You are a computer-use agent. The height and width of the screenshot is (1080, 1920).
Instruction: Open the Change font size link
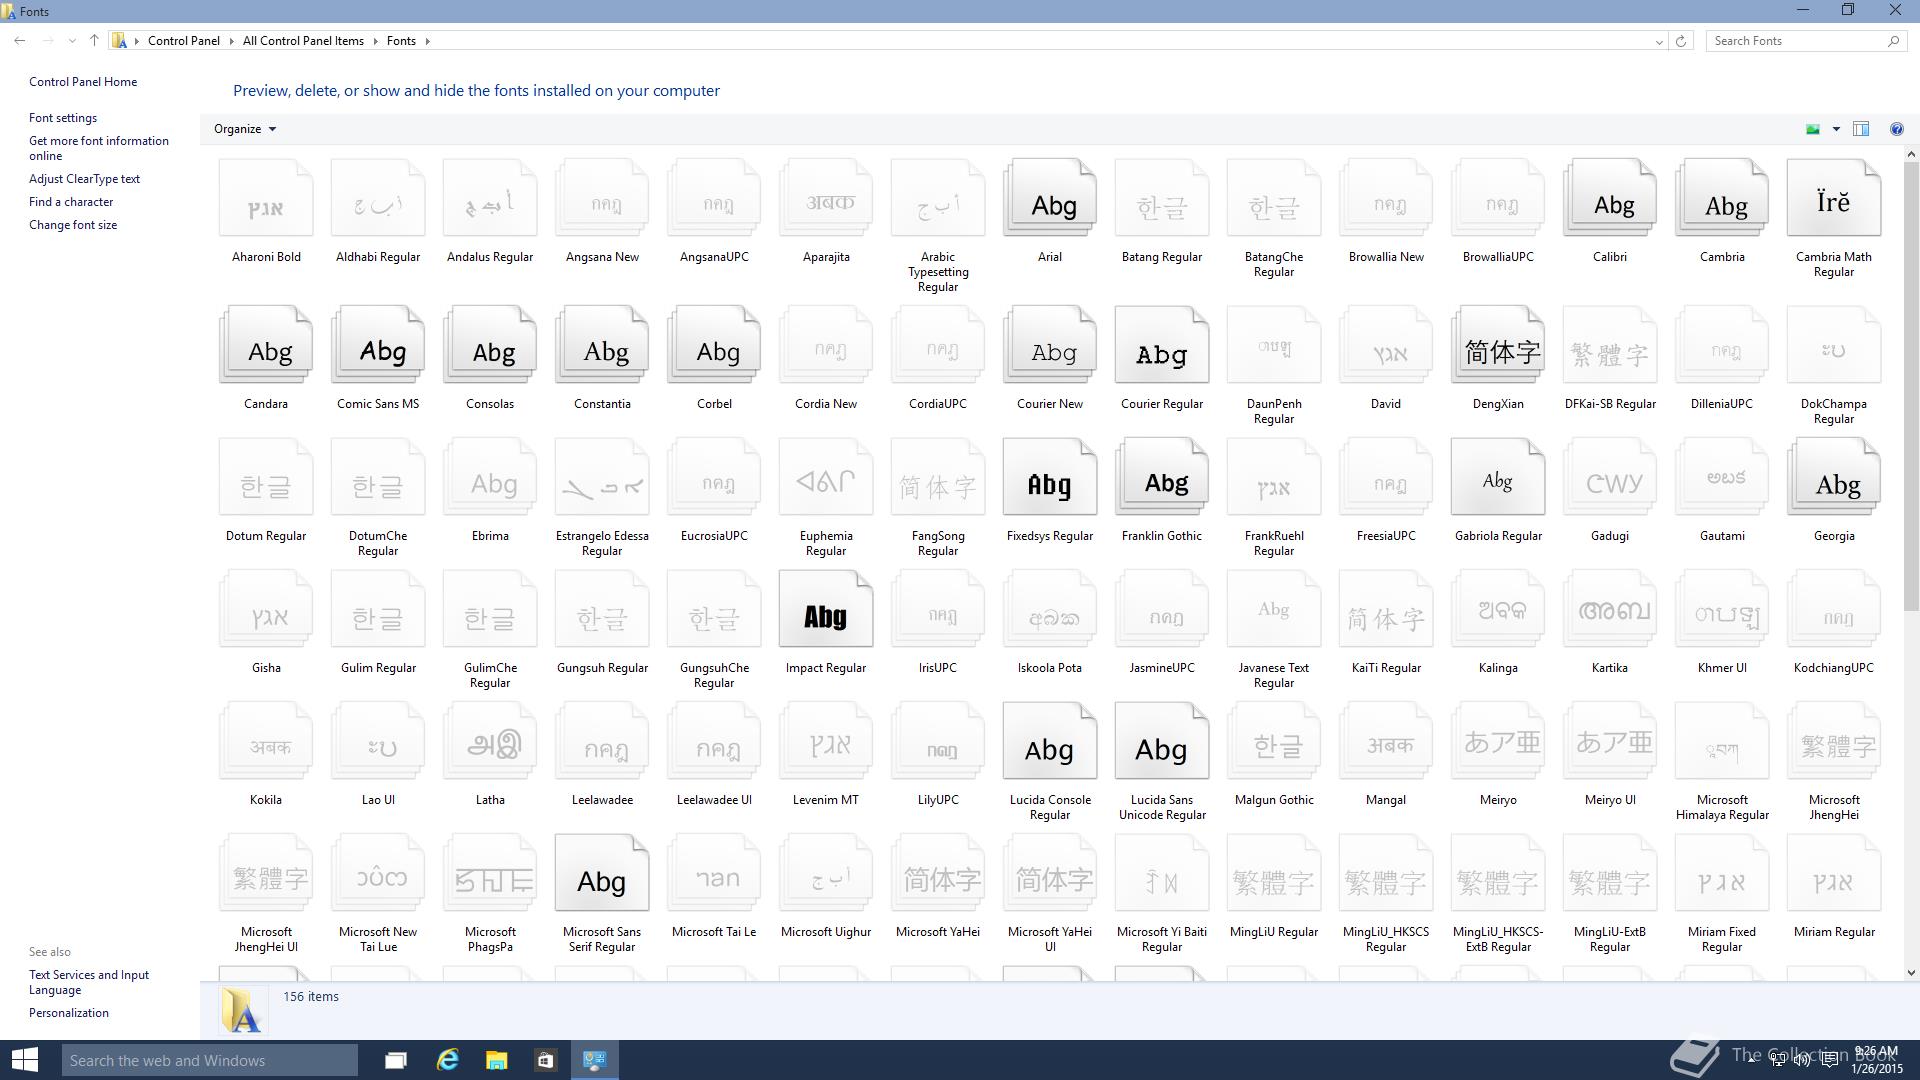[x=73, y=225]
